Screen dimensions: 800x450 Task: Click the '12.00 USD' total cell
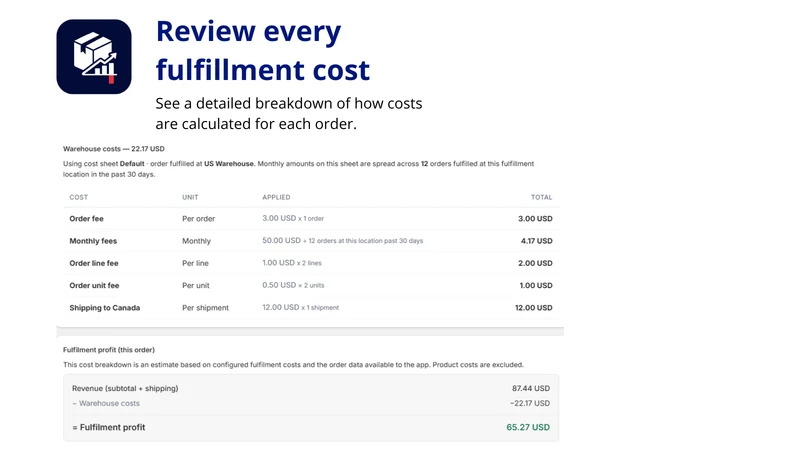coord(534,308)
